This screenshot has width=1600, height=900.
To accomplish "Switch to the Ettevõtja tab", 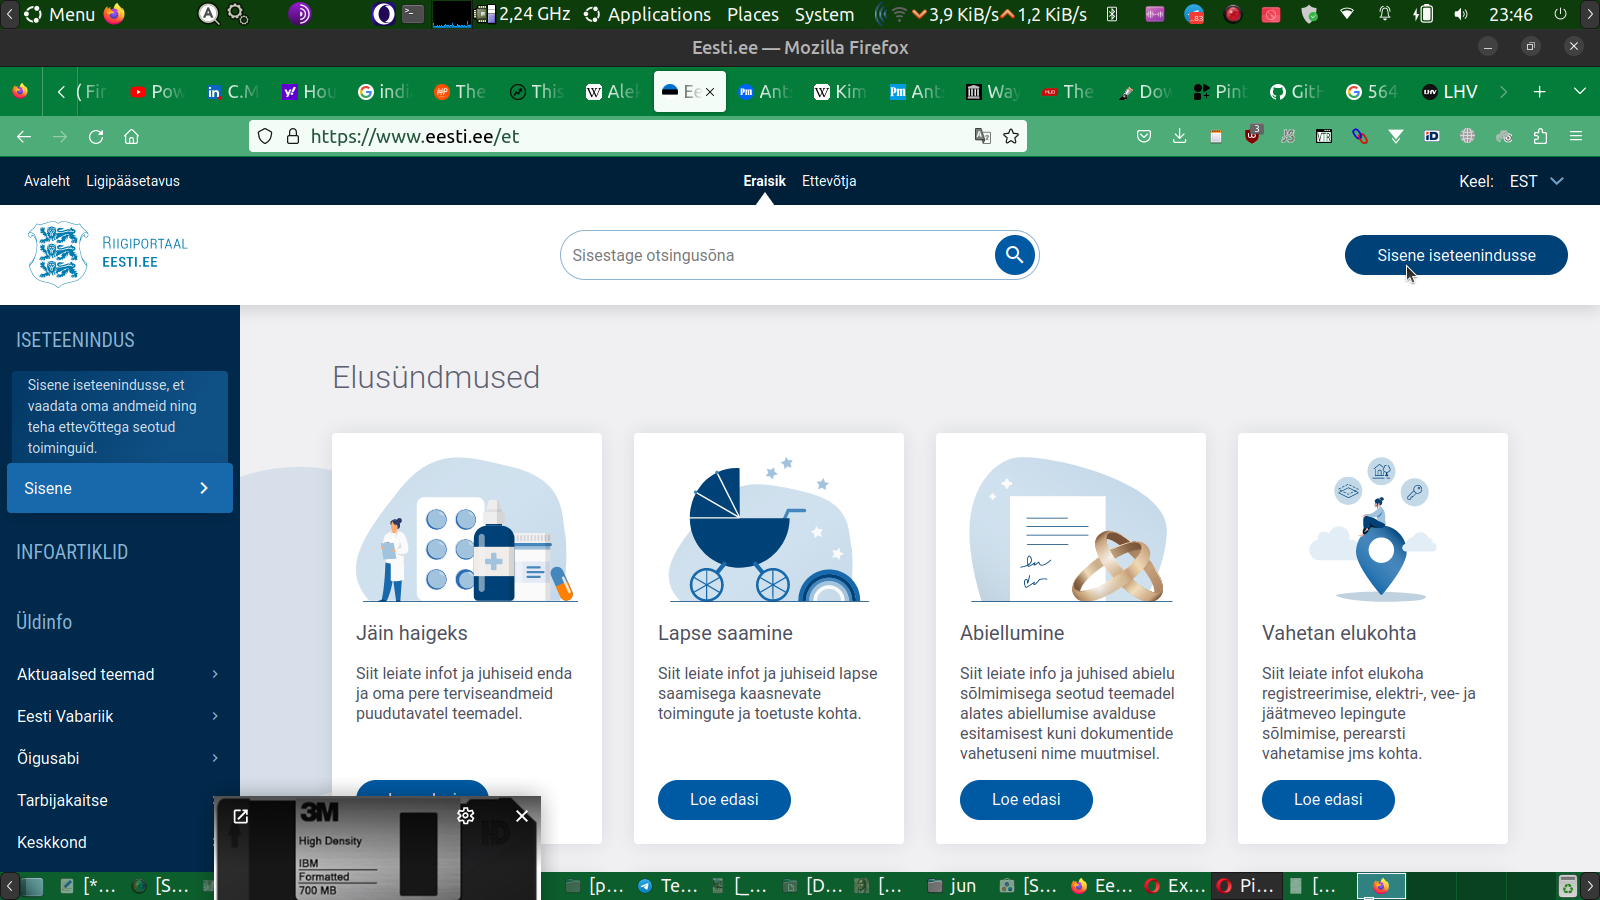I will click(828, 181).
